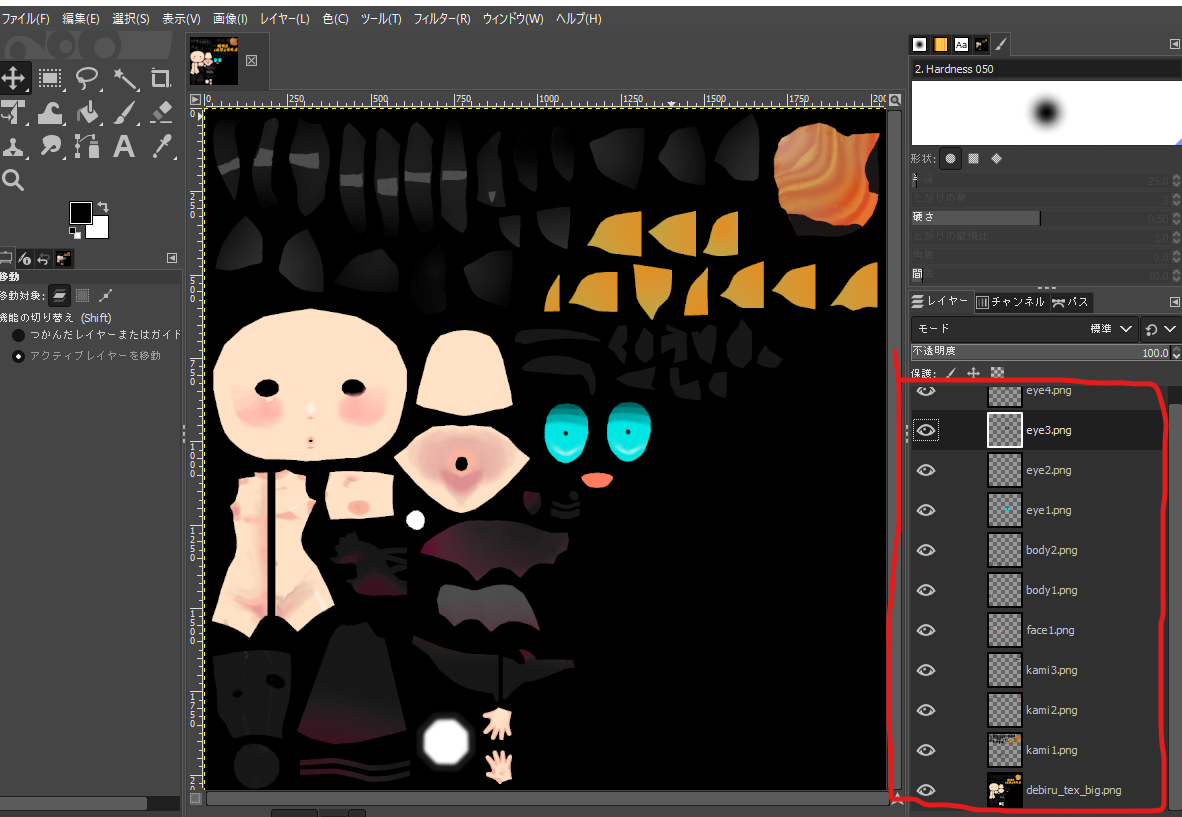This screenshot has width=1182, height=817.
Task: Swap foreground and background colors
Action: click(103, 207)
